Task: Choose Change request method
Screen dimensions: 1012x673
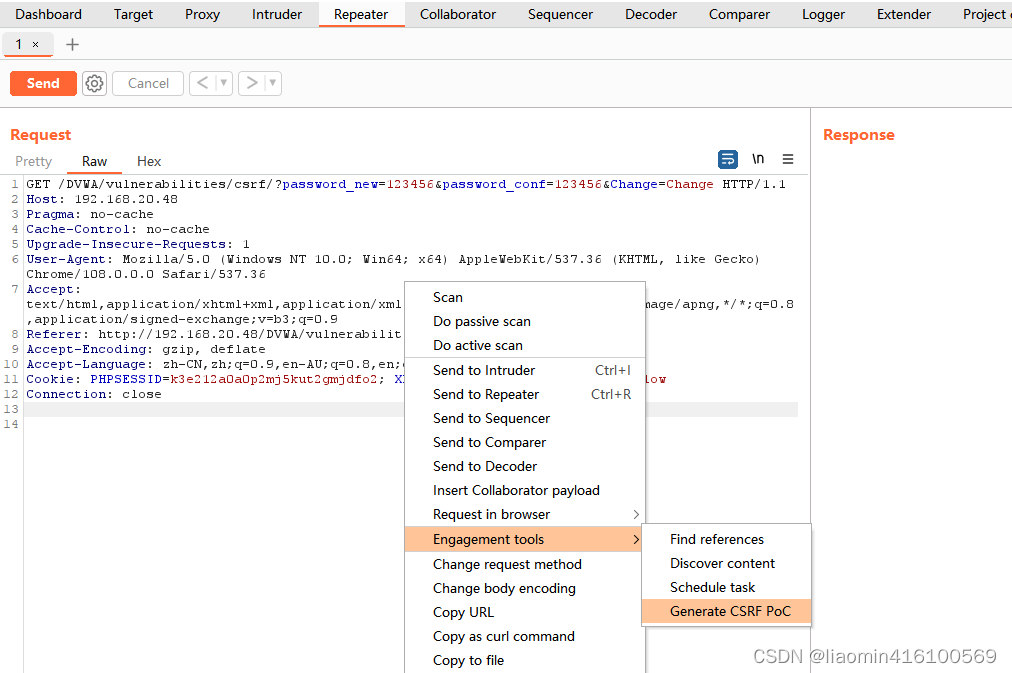Action: tap(525, 564)
